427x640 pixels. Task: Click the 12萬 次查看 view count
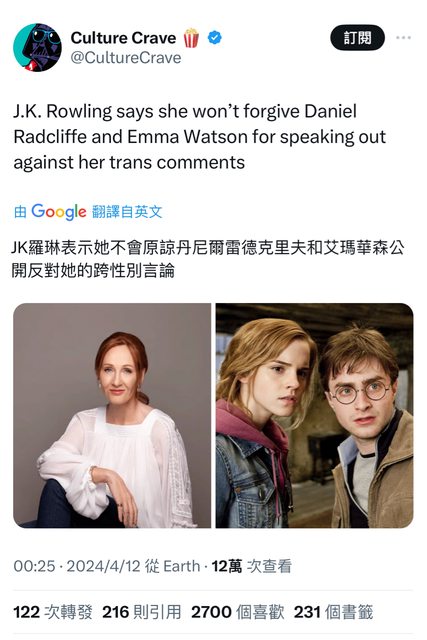[251, 566]
